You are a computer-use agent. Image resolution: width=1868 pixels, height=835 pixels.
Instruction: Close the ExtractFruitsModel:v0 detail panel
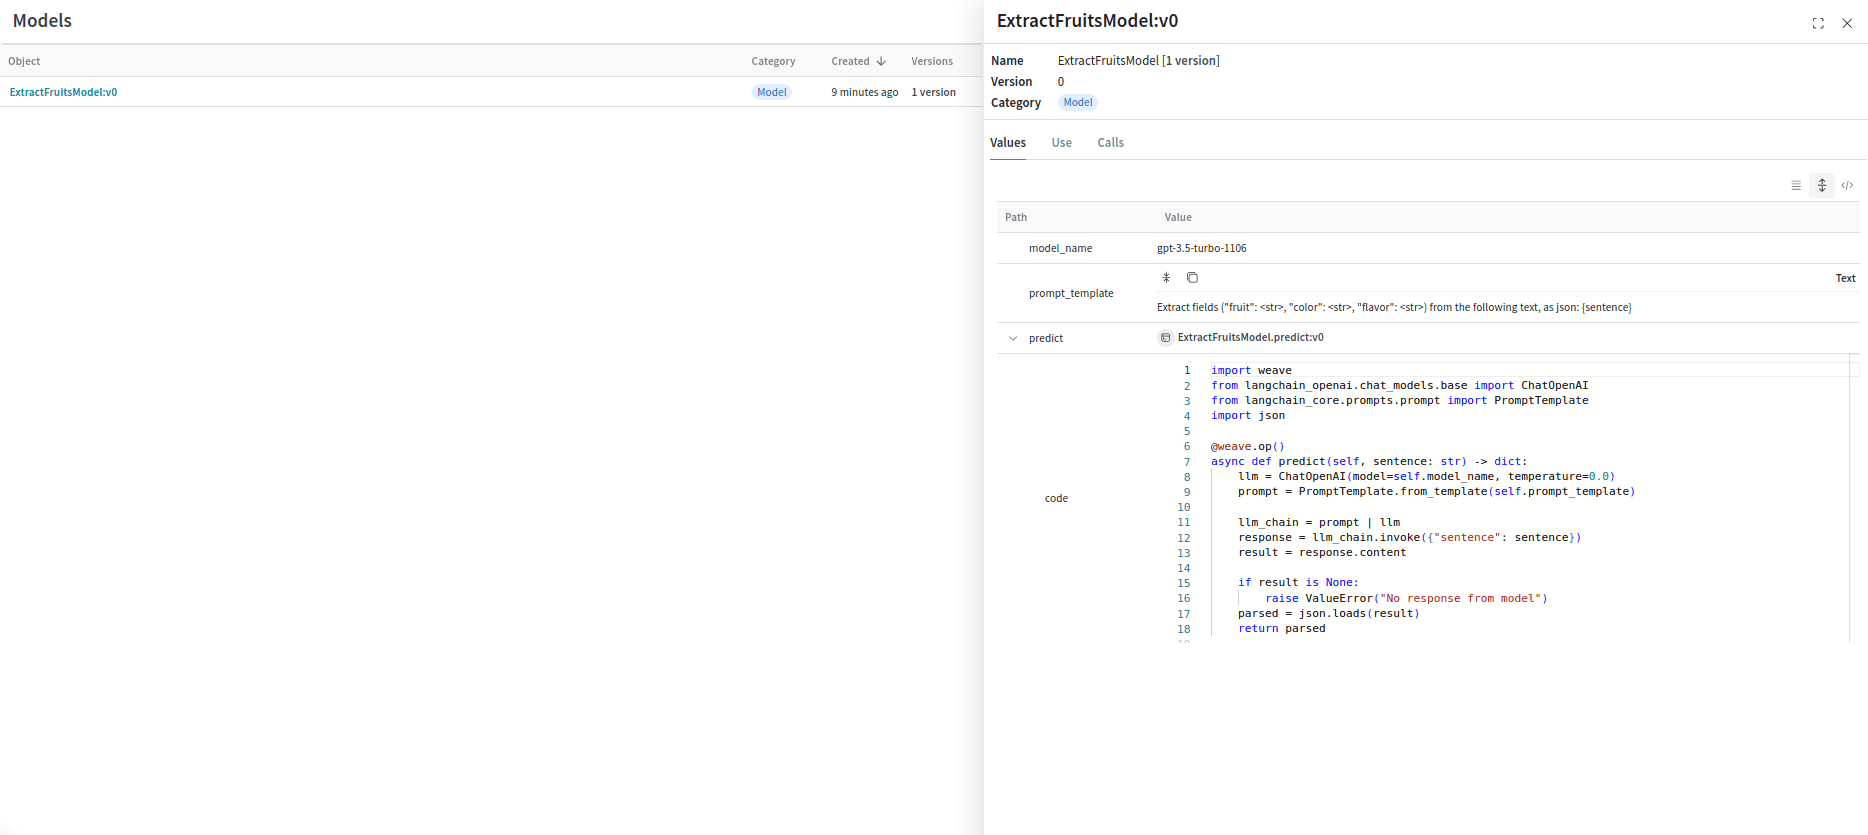tap(1847, 23)
